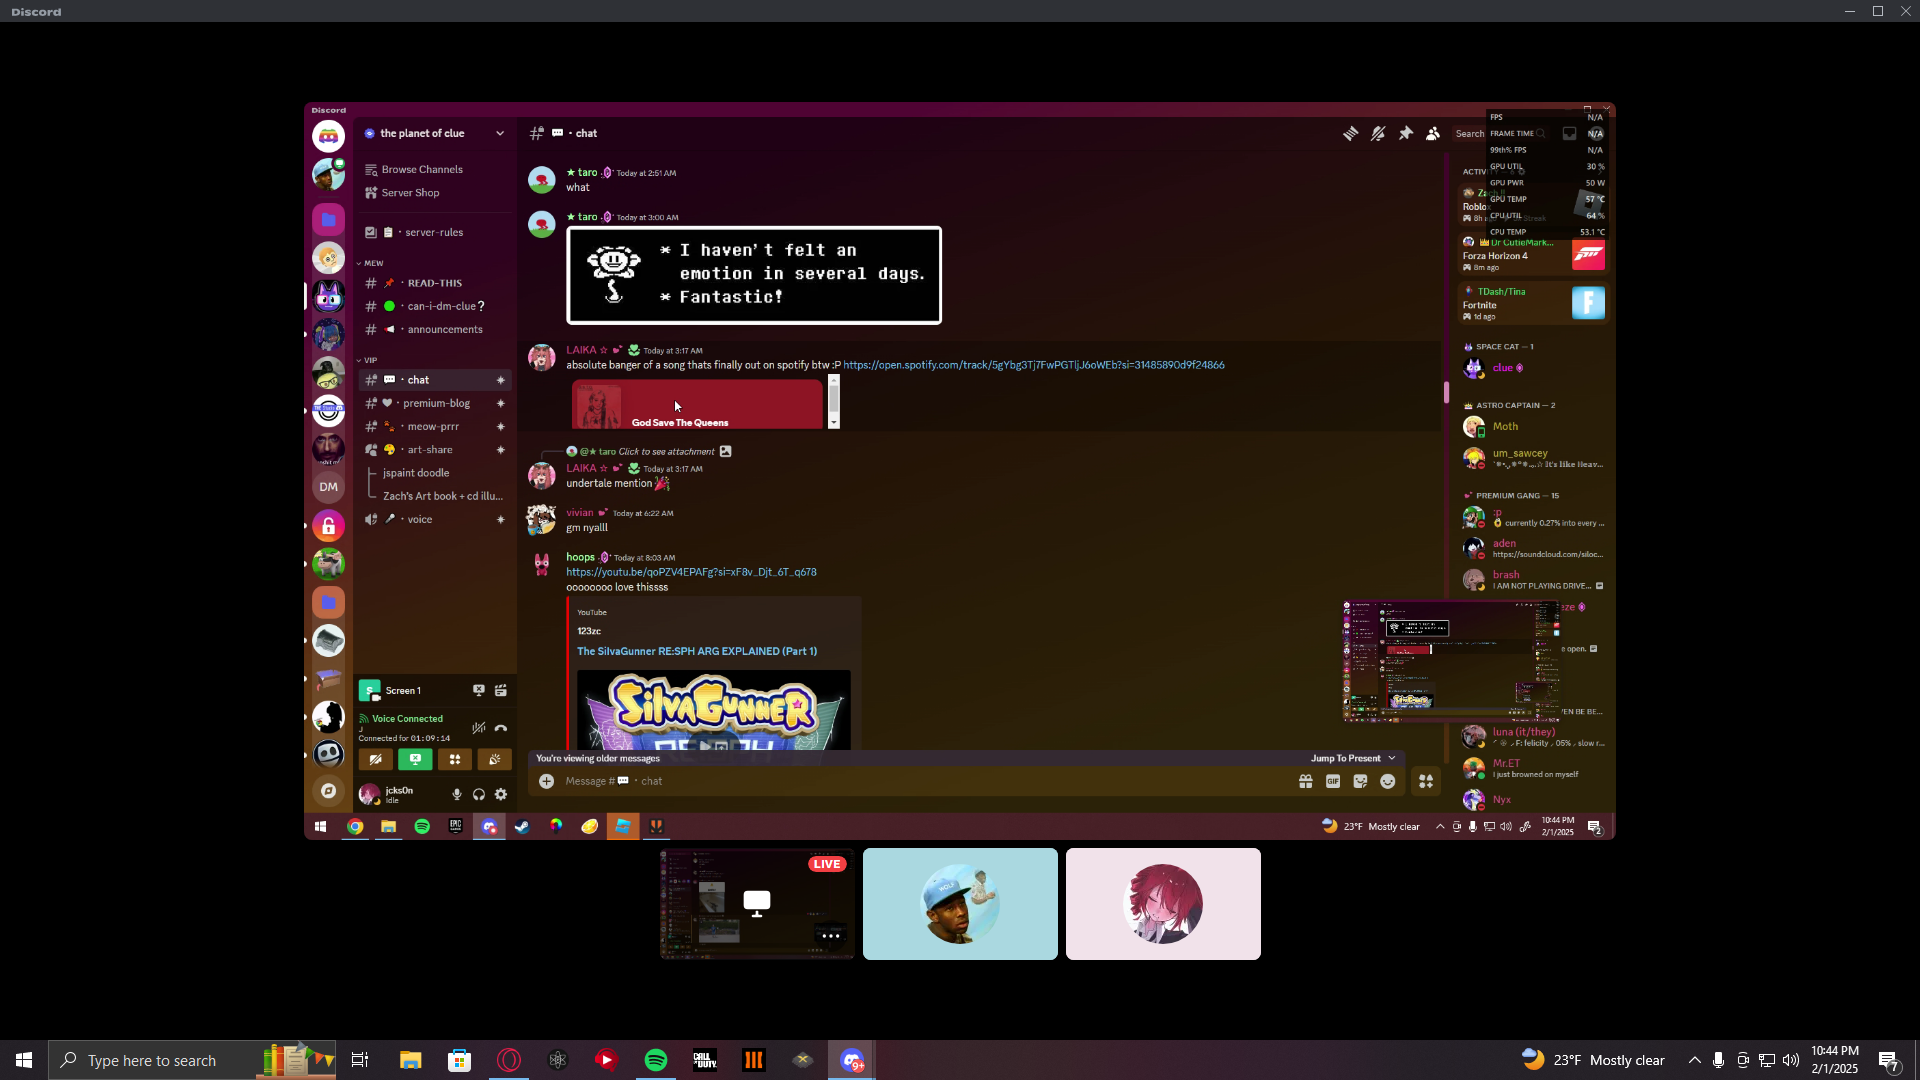Click the soundboard button in voice panel
1920x1080 pixels.
click(x=494, y=760)
